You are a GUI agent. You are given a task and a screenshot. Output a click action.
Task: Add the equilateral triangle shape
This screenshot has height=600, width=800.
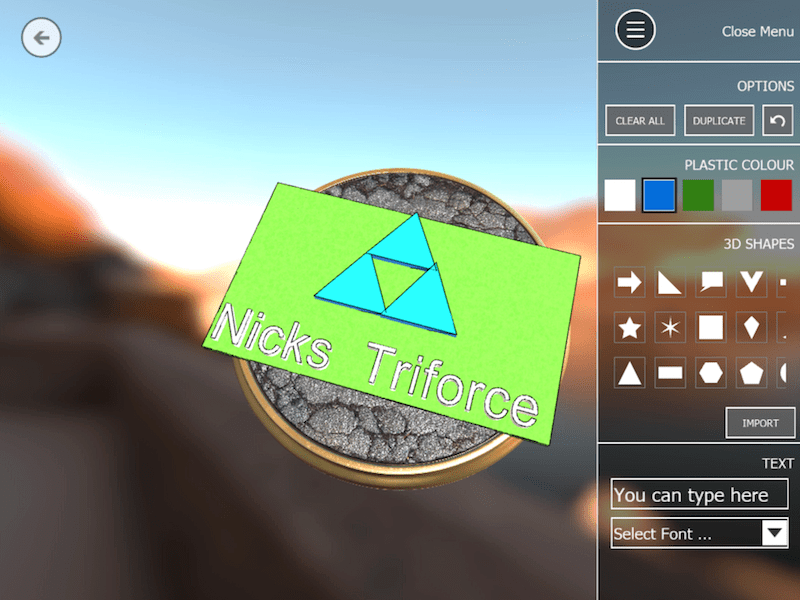[x=630, y=372]
